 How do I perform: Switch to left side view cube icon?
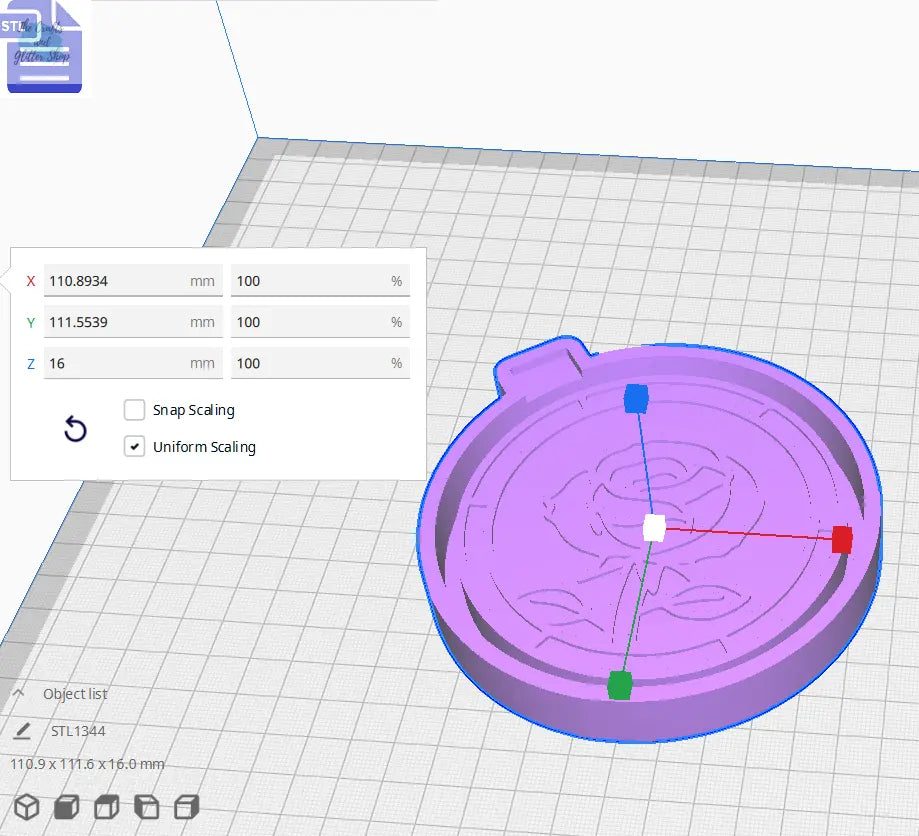[144, 806]
